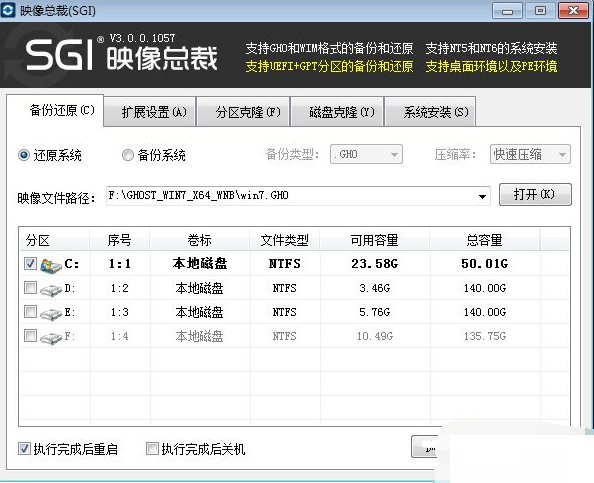Click the 打开(K) button
The height and width of the screenshot is (483, 594).
coord(535,194)
